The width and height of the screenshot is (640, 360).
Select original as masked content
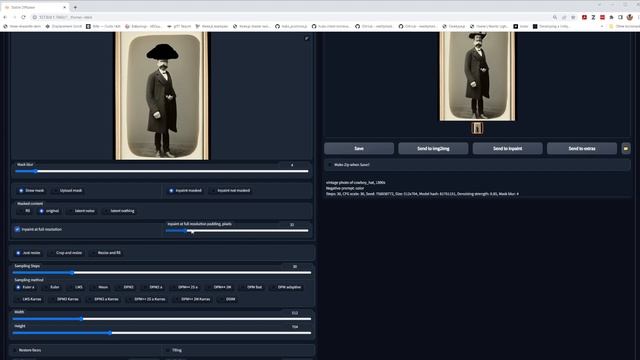tap(49, 211)
